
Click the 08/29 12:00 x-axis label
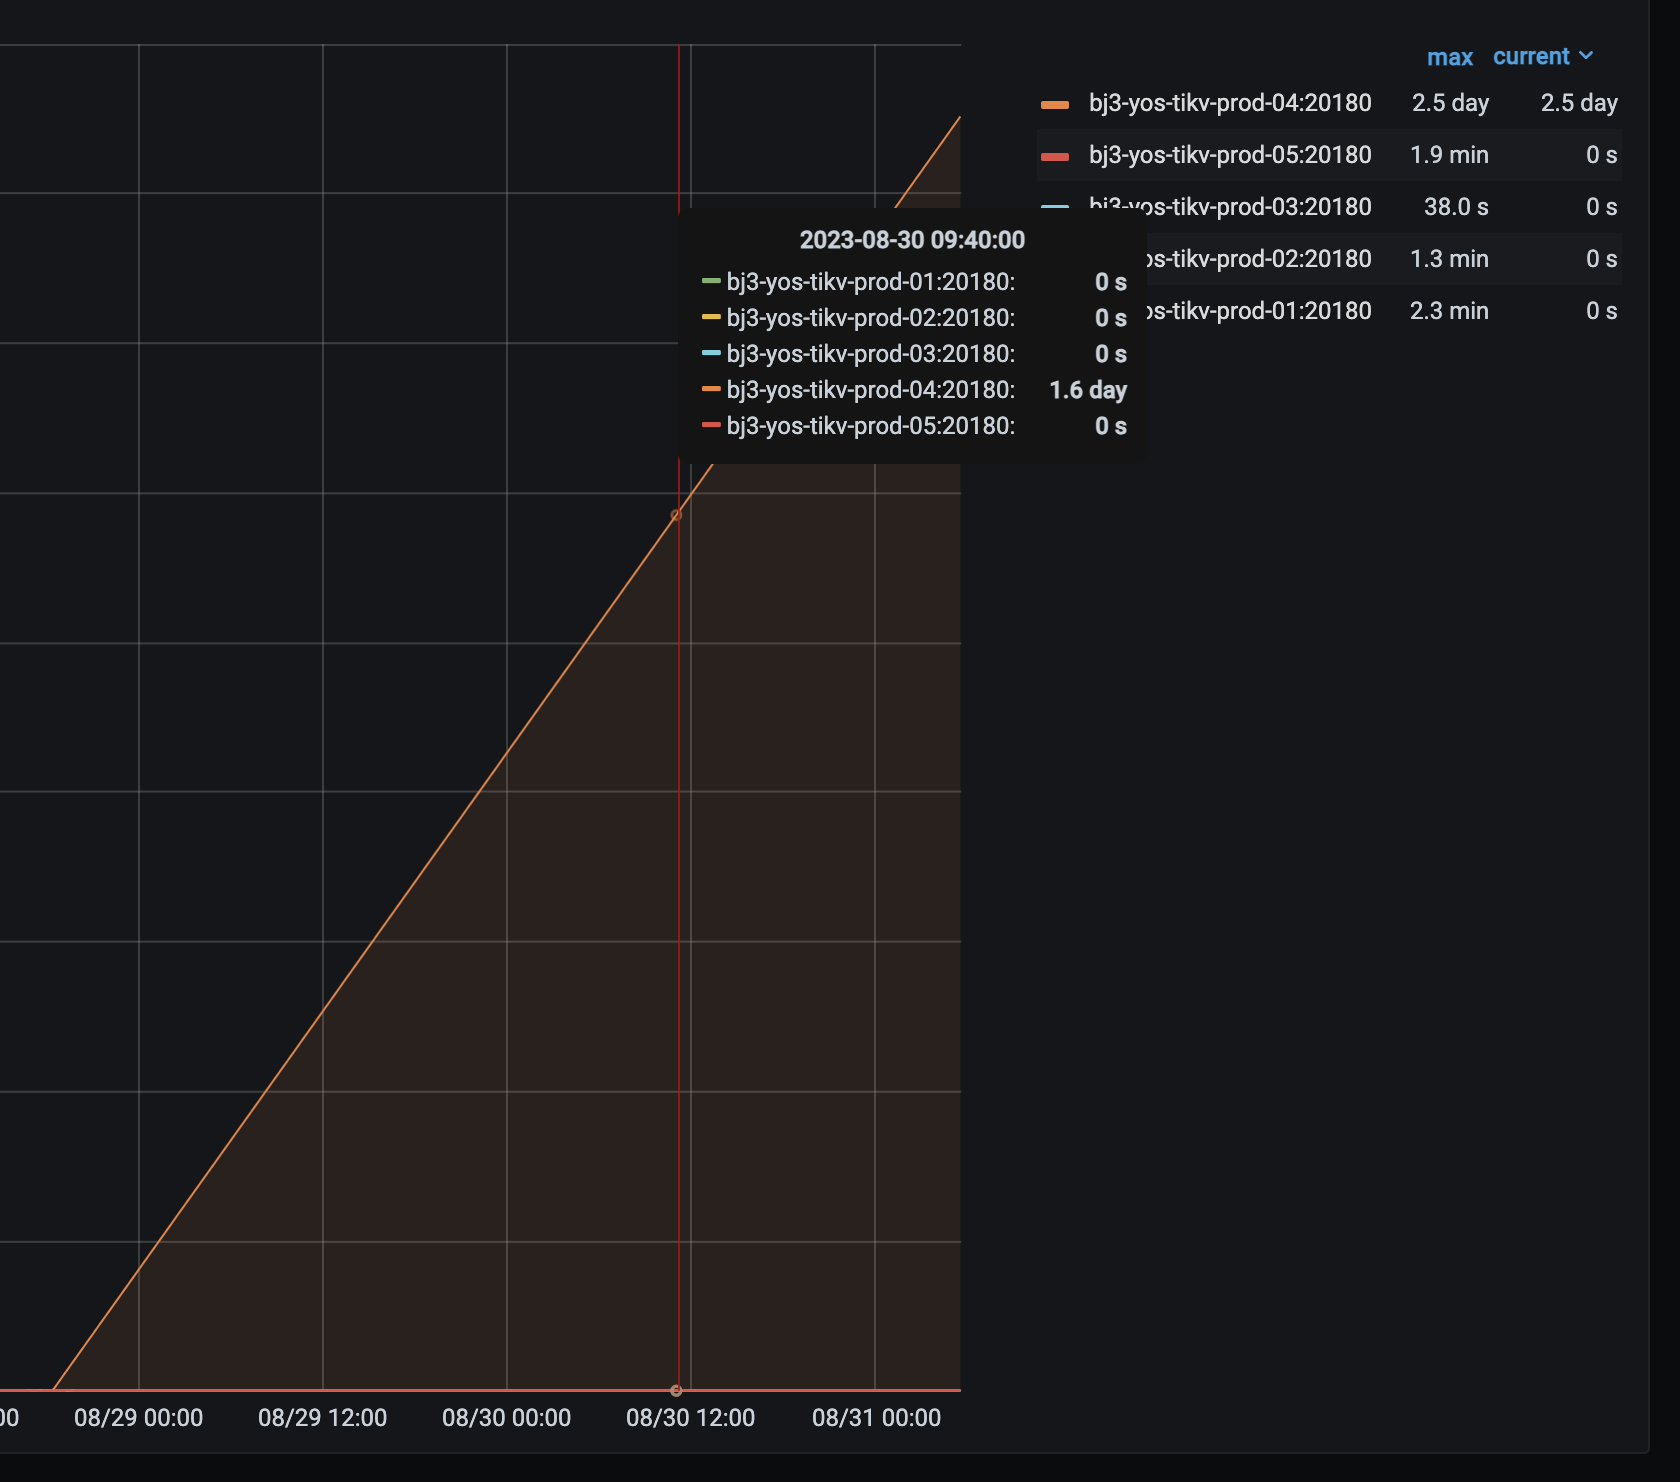[322, 1418]
